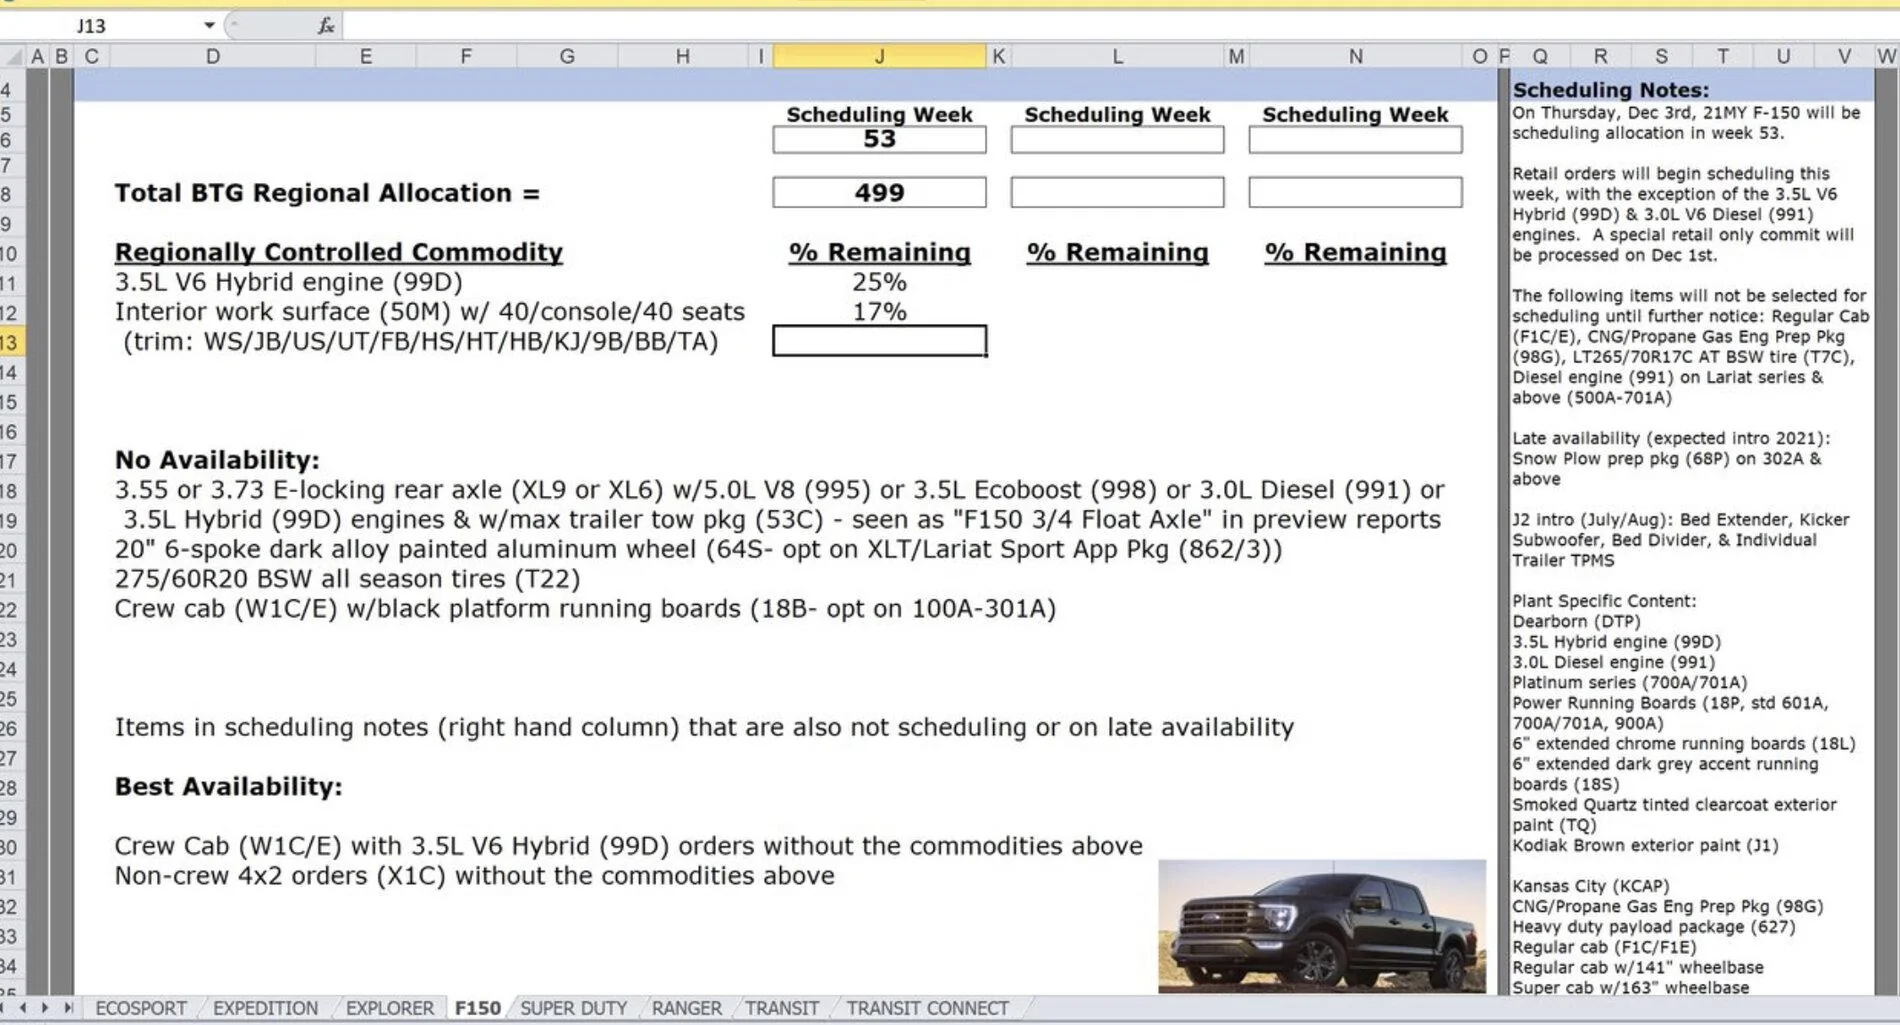The height and width of the screenshot is (1025, 1900).
Task: Open the TRANSIT CONNECT sheet tab
Action: (x=927, y=1008)
